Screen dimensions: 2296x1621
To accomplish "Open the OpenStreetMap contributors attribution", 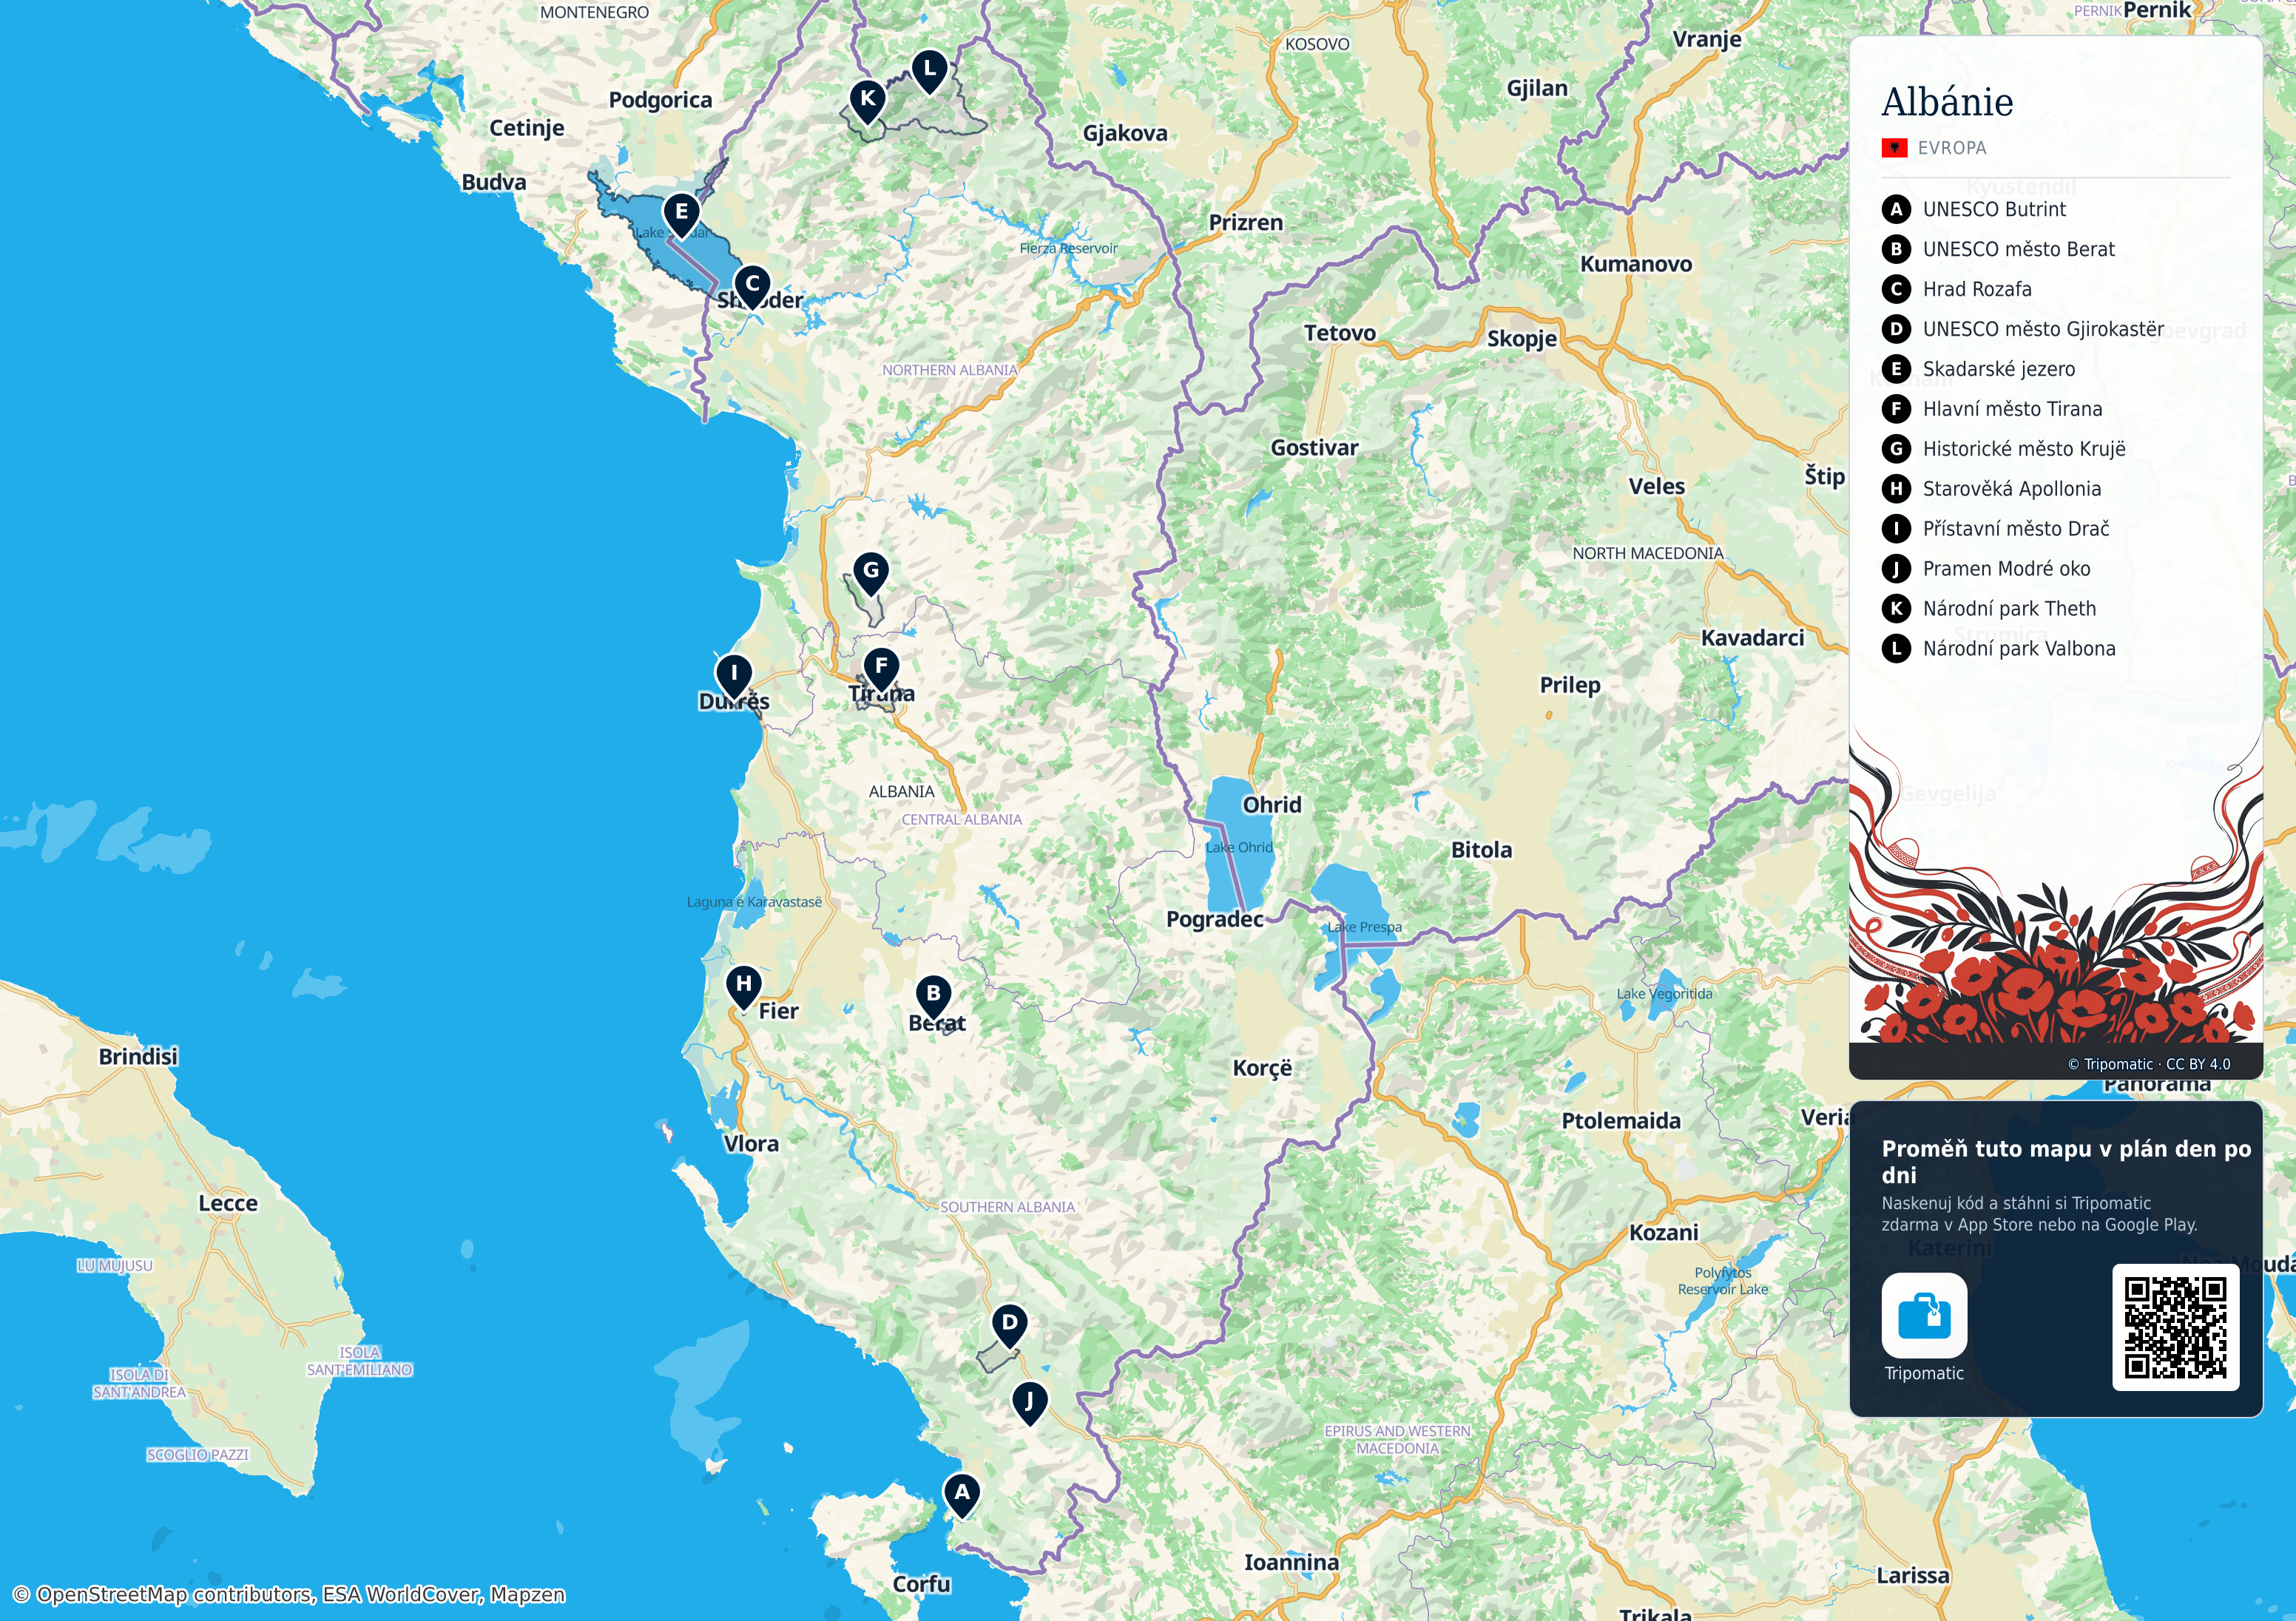I will click(289, 1594).
